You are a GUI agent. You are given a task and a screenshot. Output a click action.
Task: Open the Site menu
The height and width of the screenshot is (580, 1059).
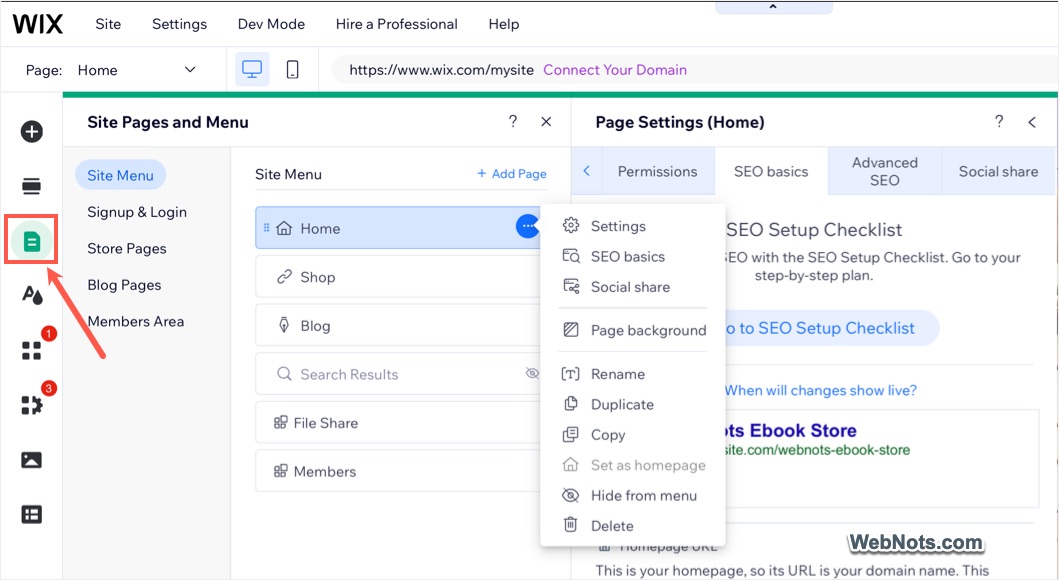pos(108,24)
